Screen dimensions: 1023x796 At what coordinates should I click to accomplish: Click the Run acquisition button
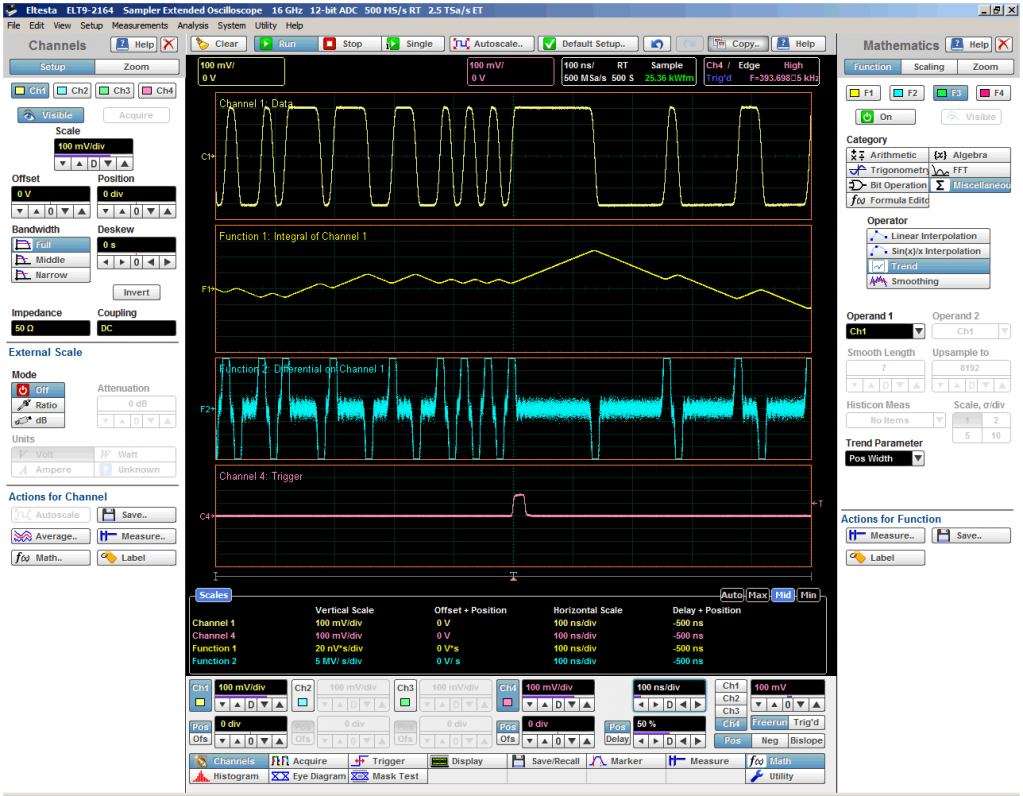click(279, 44)
